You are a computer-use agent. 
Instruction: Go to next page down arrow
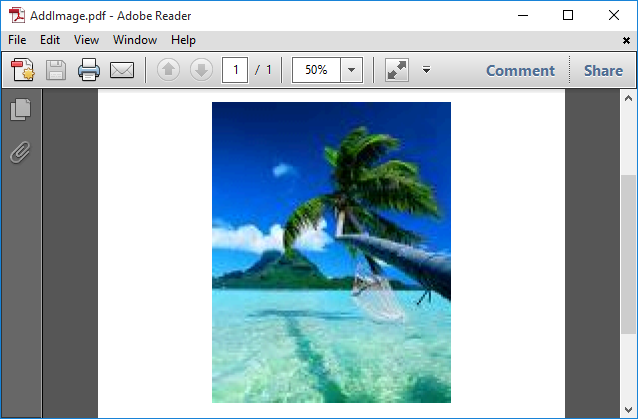pos(201,70)
